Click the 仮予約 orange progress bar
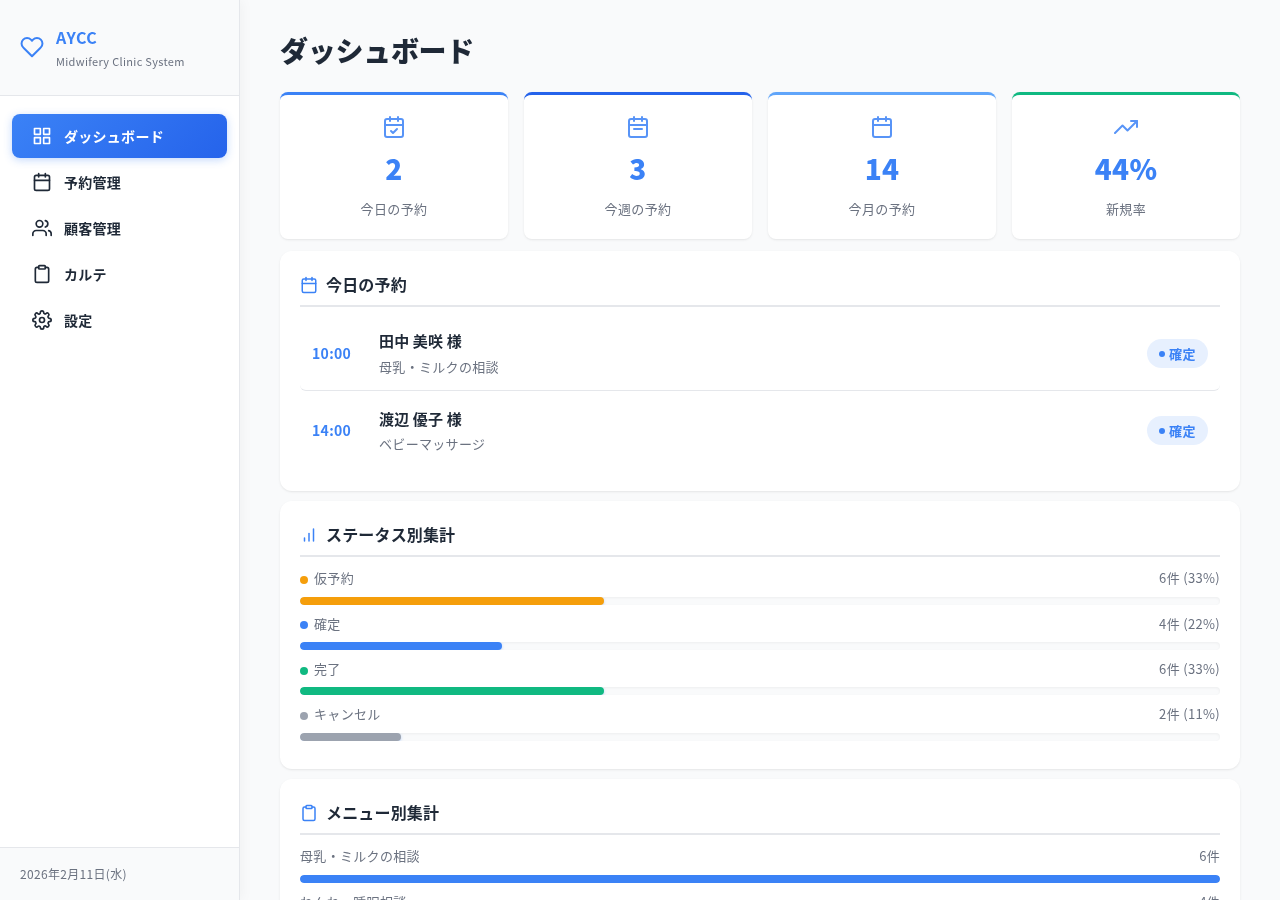1280x900 pixels. (452, 600)
